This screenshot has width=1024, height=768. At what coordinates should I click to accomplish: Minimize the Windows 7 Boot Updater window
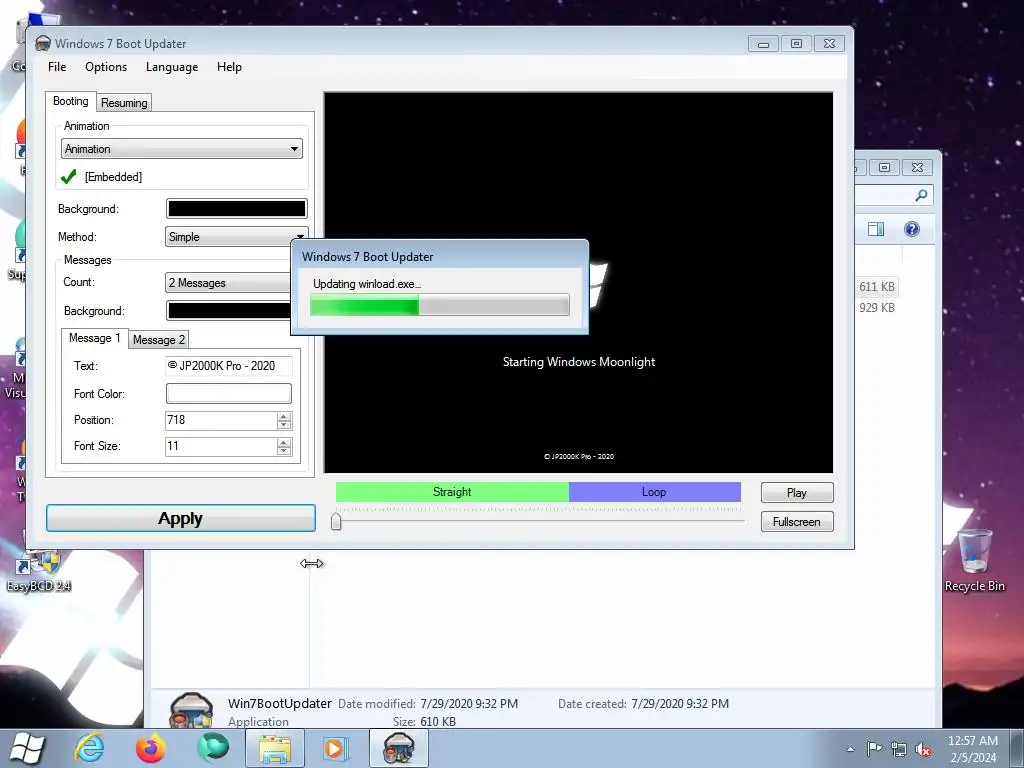[x=763, y=44]
